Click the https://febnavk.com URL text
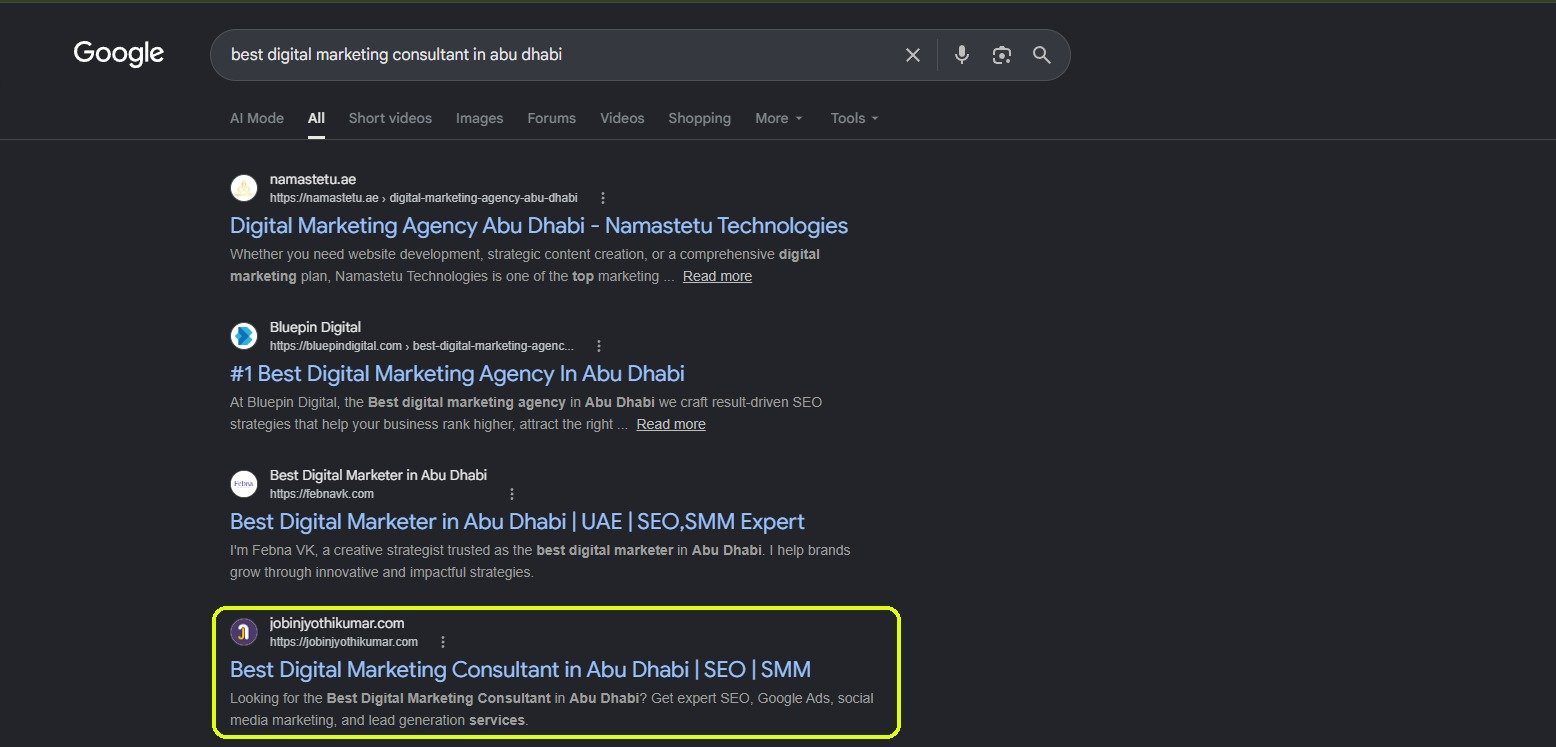1556x747 pixels. [322, 494]
